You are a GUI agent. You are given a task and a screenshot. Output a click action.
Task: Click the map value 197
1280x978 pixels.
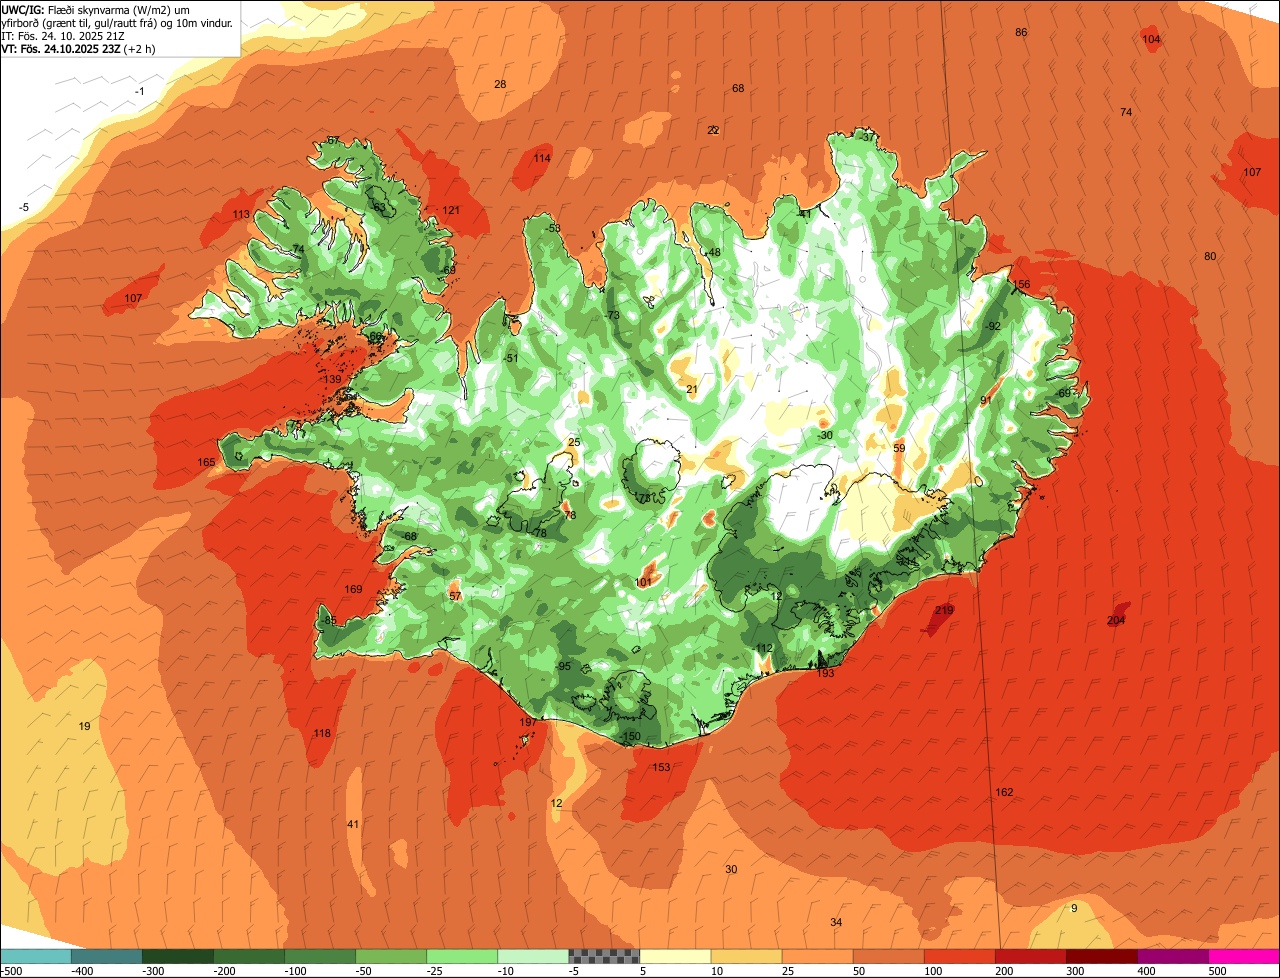coord(528,722)
